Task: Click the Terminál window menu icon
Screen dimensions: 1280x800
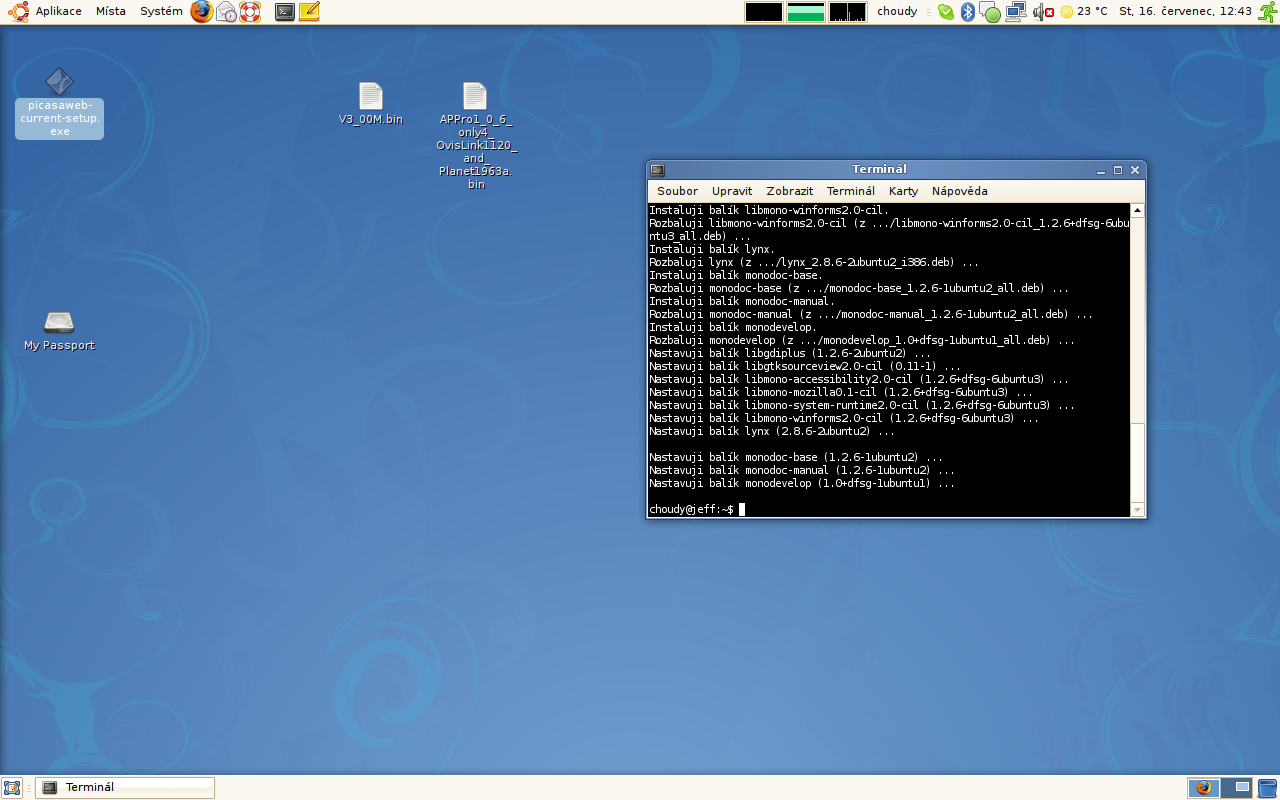Action: click(x=657, y=170)
